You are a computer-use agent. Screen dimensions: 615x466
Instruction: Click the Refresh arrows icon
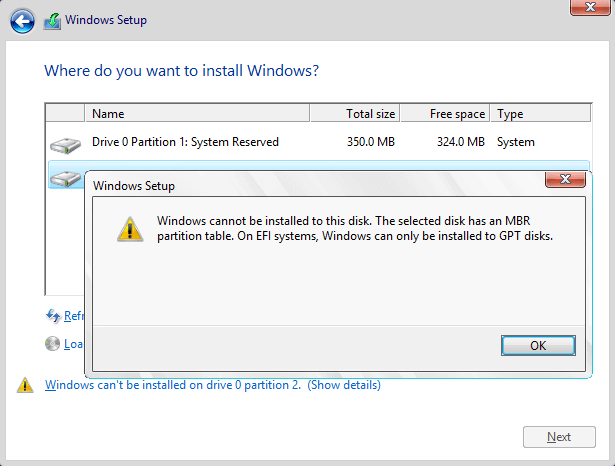(53, 316)
